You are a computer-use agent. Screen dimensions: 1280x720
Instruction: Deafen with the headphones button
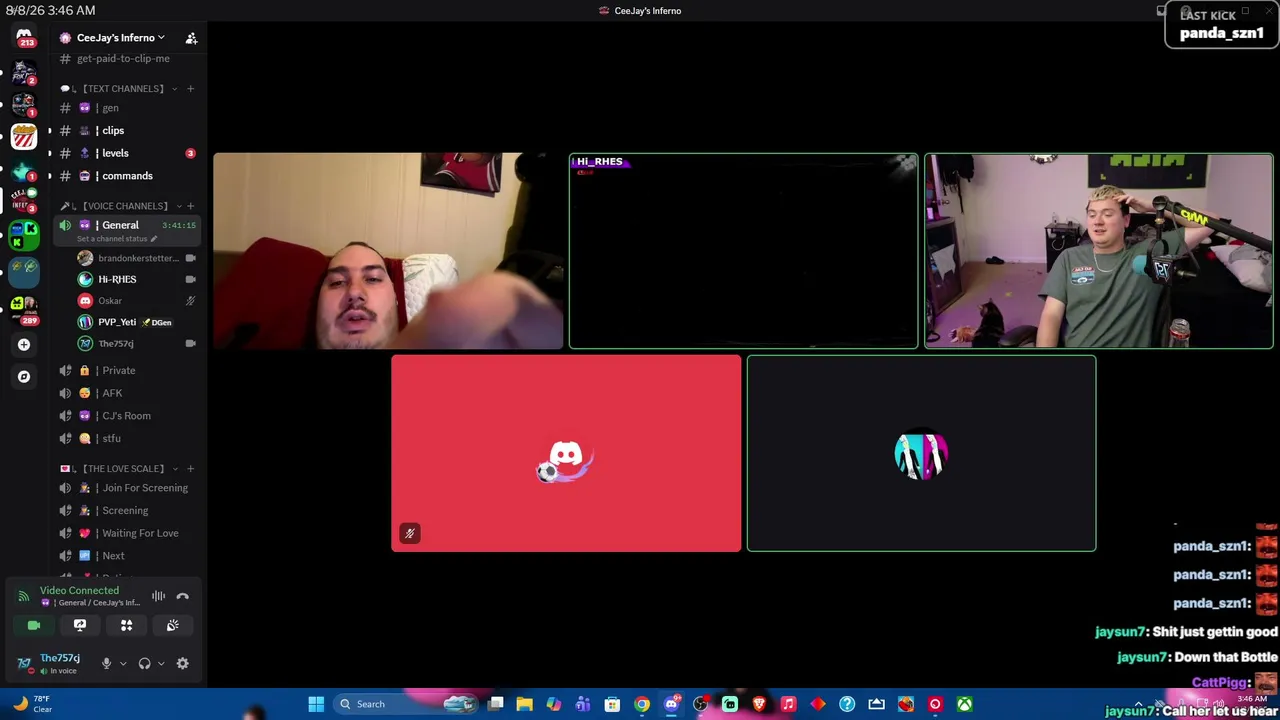point(144,663)
